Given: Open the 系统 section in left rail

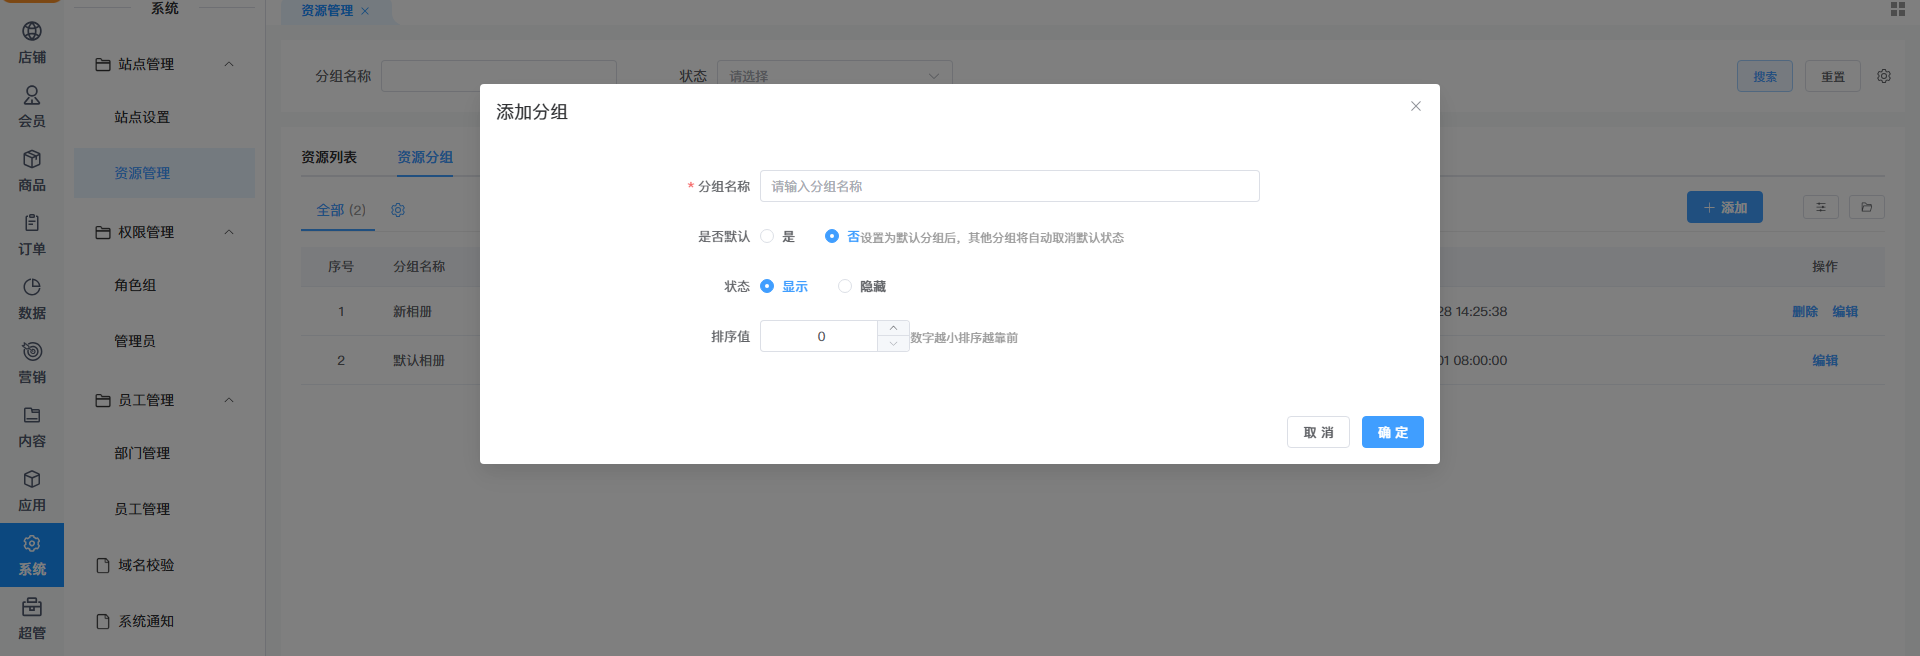Looking at the screenshot, I should tap(32, 555).
